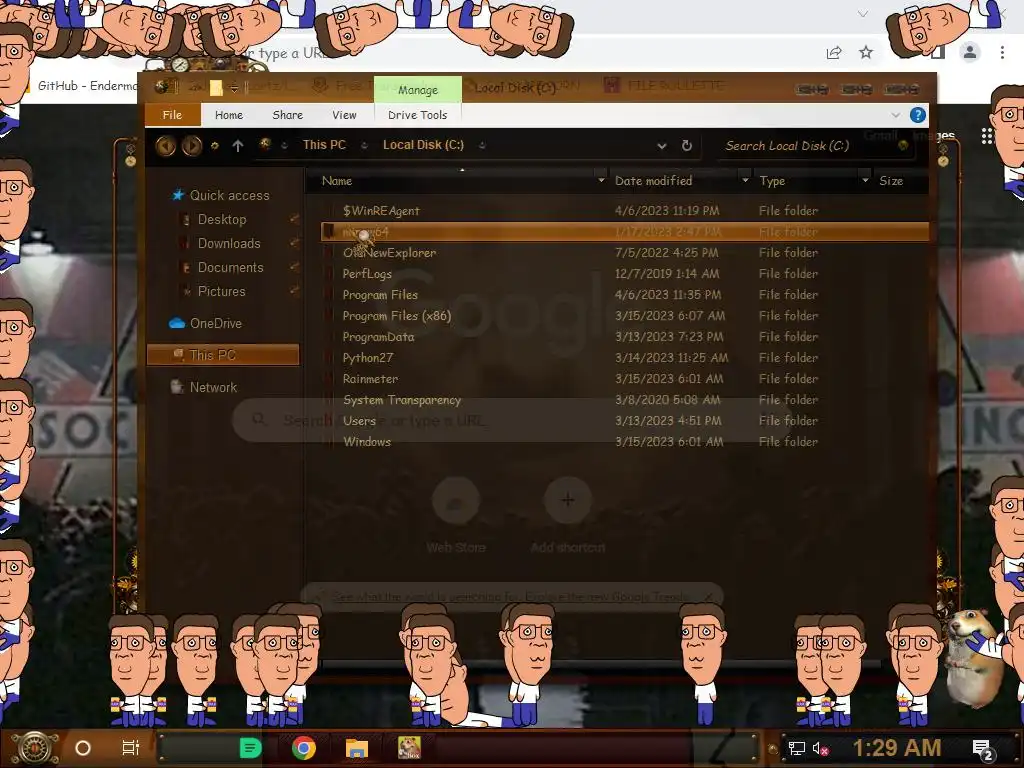The width and height of the screenshot is (1024, 768).
Task: Switch to the Share ribbon tab
Action: tap(287, 115)
